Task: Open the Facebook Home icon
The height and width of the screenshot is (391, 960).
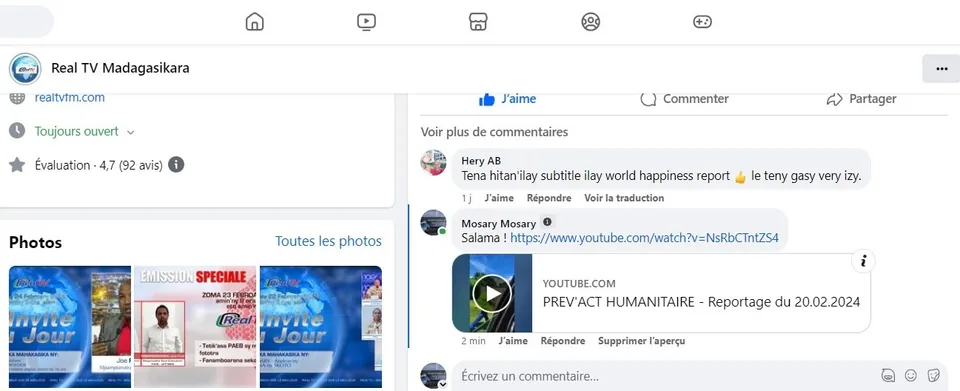Action: tap(254, 22)
